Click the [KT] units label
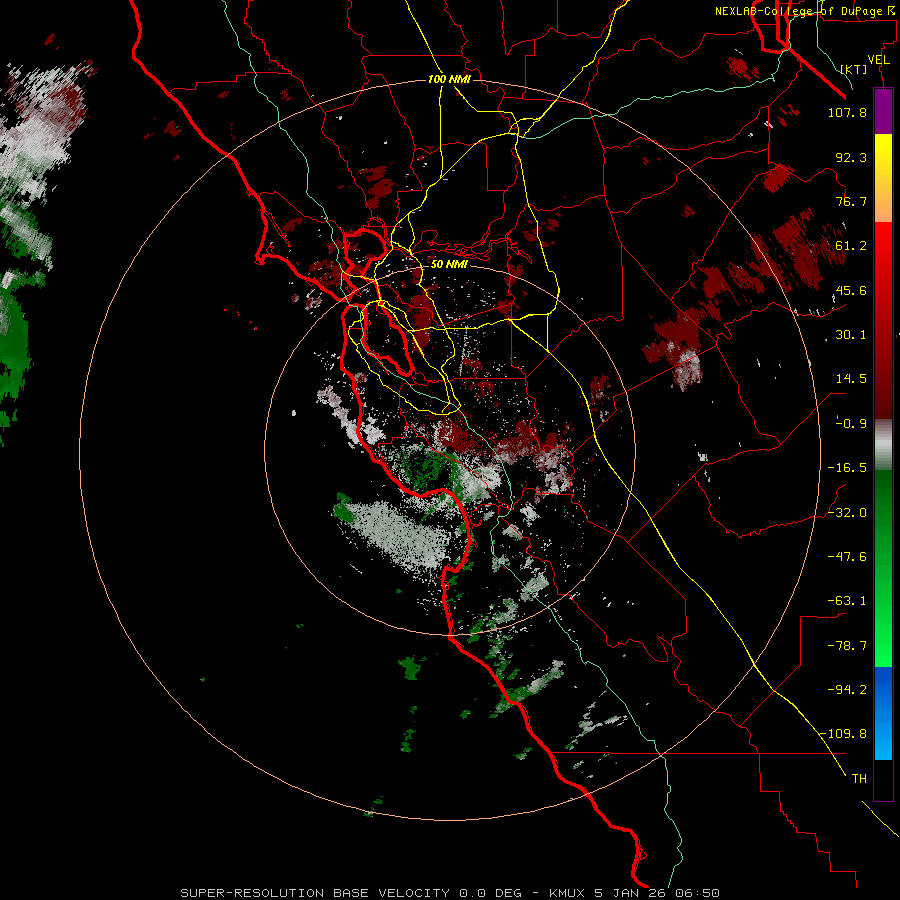The height and width of the screenshot is (900, 900). click(x=854, y=69)
